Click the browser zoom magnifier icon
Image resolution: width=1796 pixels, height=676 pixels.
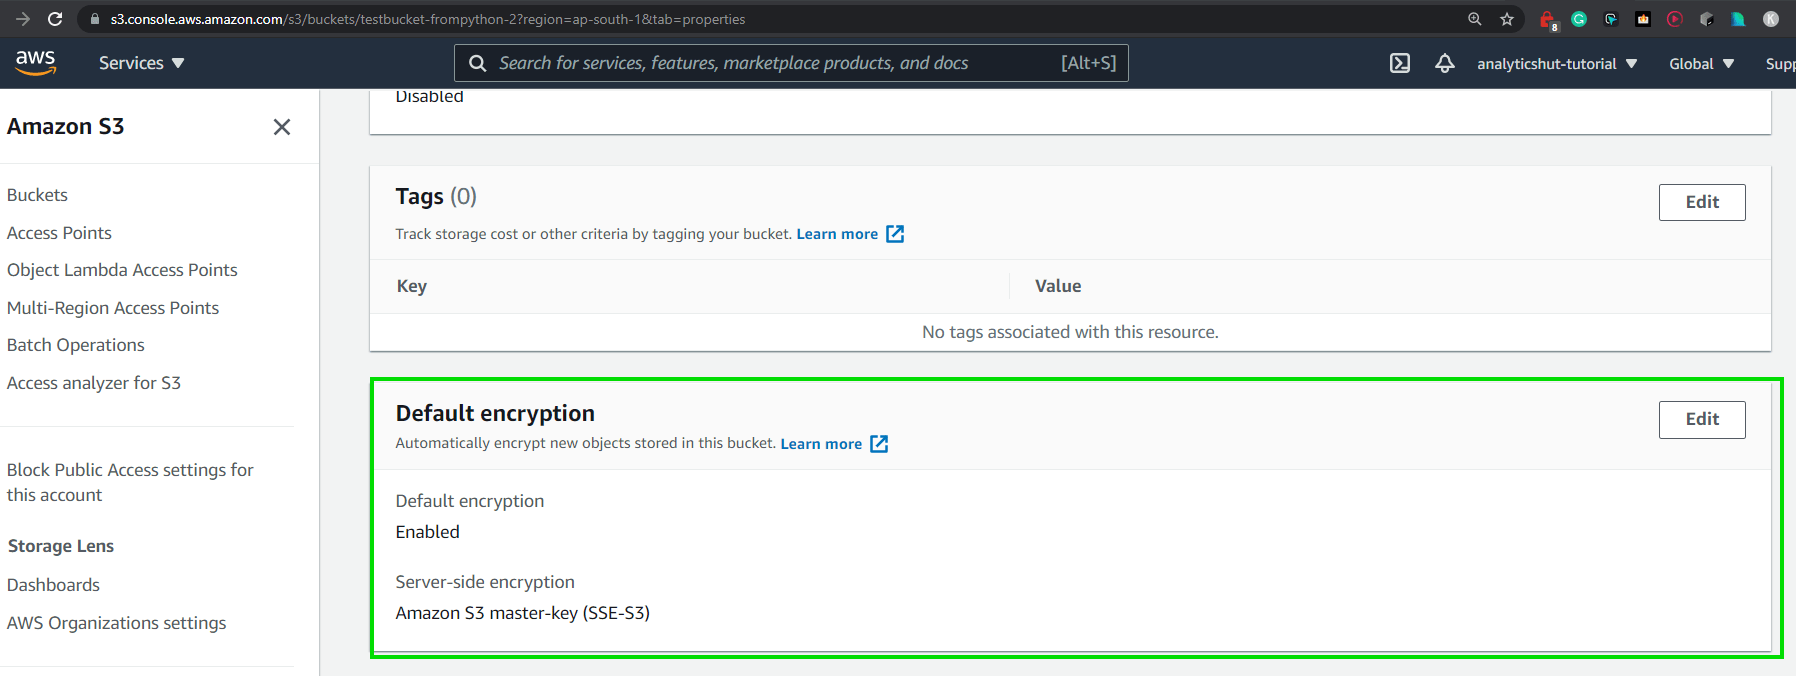coord(1474,19)
